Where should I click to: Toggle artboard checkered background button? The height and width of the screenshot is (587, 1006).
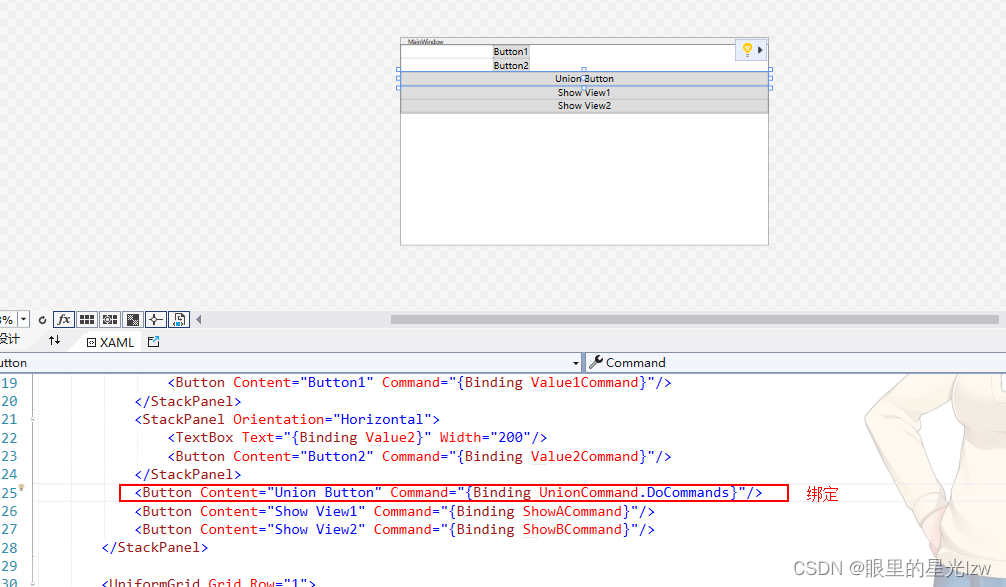[x=133, y=319]
